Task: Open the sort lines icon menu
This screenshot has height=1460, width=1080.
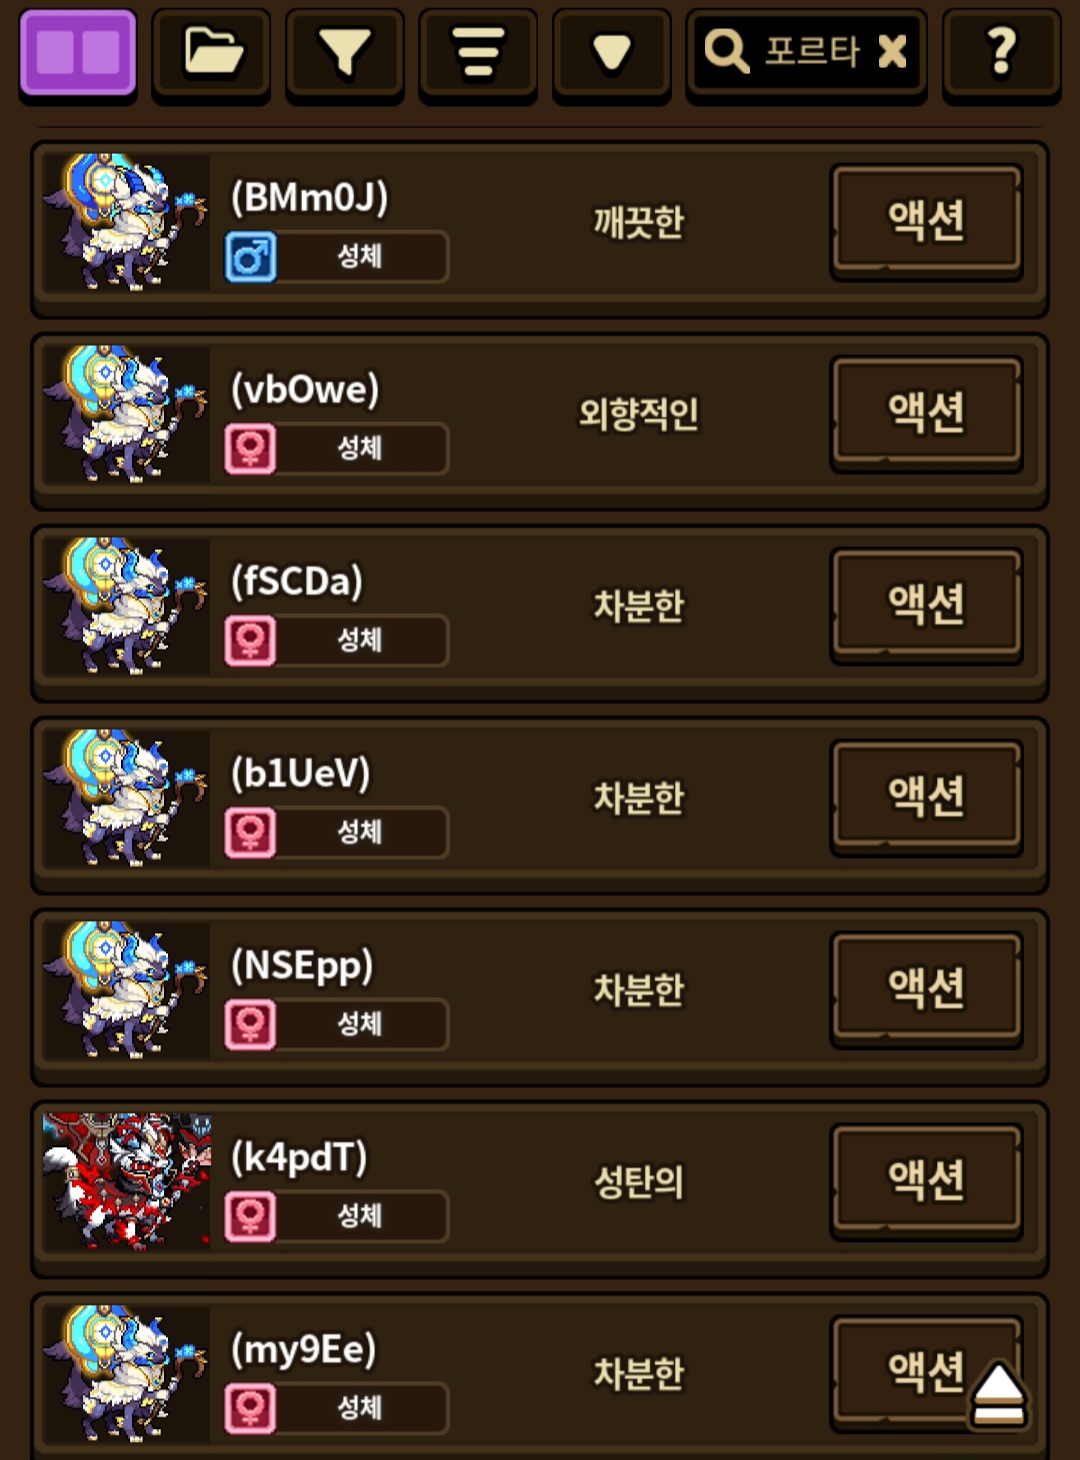Action: point(478,52)
